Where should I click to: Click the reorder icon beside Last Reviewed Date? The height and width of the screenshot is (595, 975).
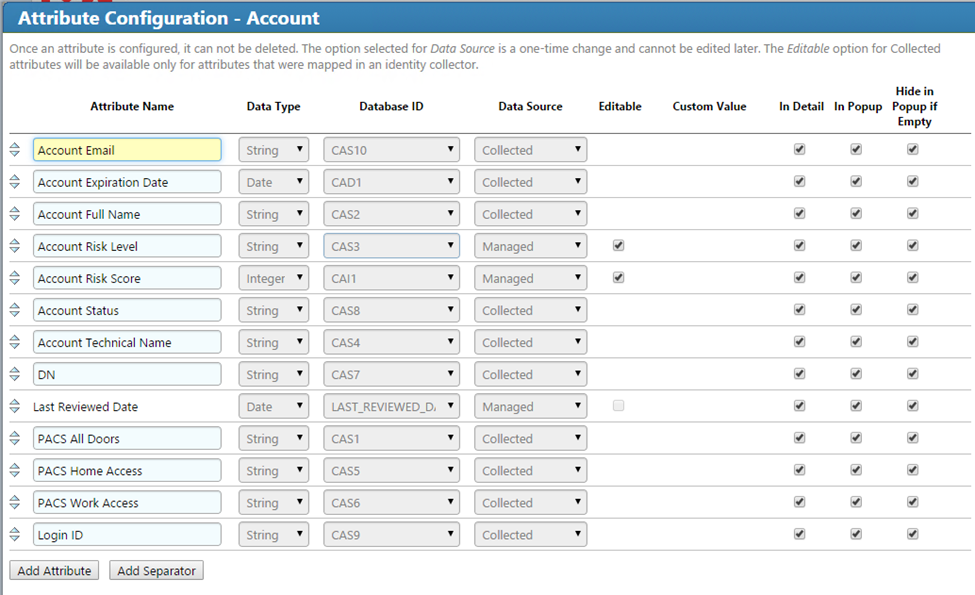tap(15, 405)
